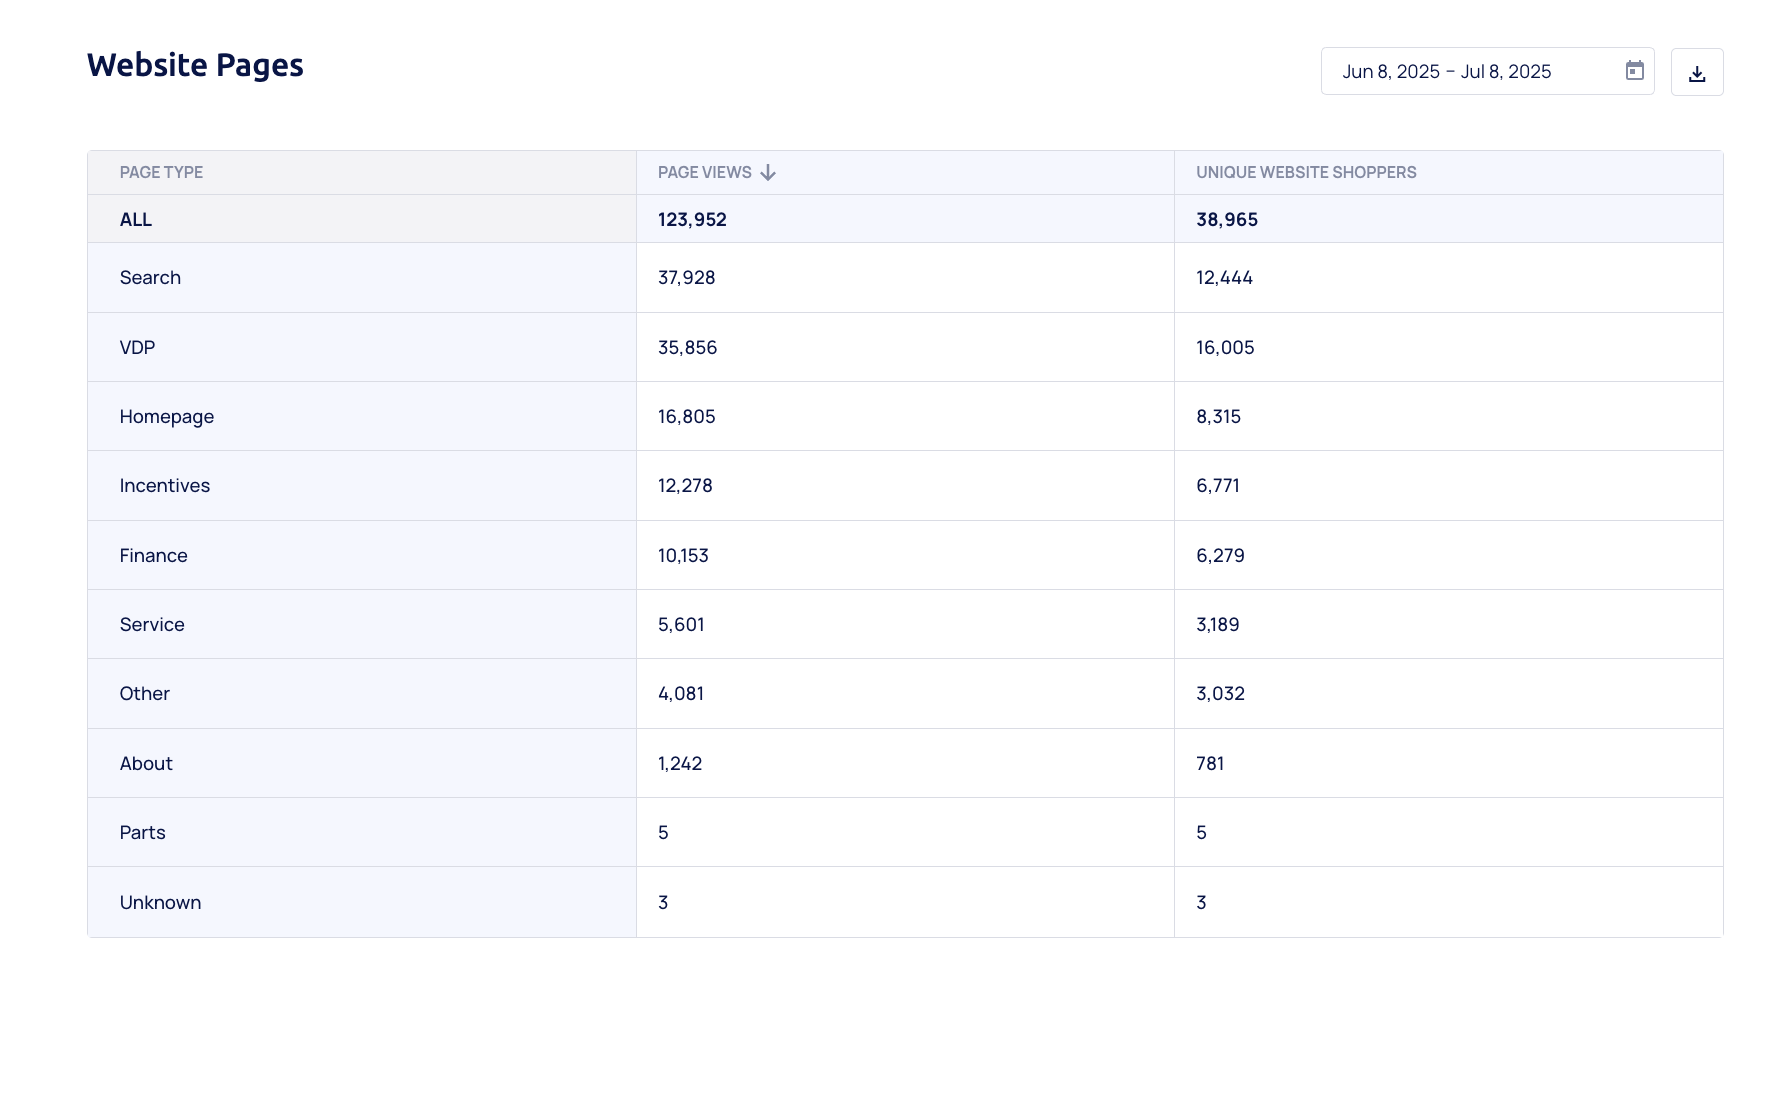
Task: Click the Other row label
Action: [144, 694]
